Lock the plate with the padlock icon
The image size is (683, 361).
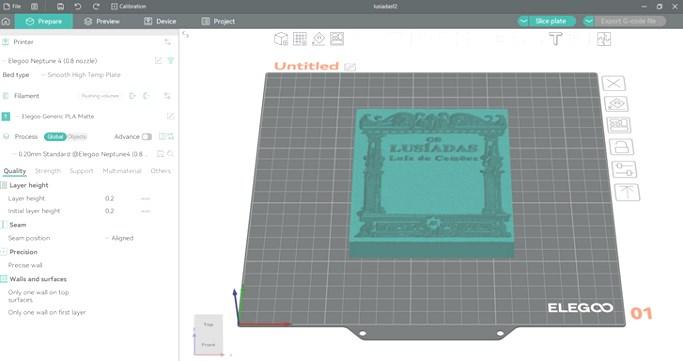621,147
